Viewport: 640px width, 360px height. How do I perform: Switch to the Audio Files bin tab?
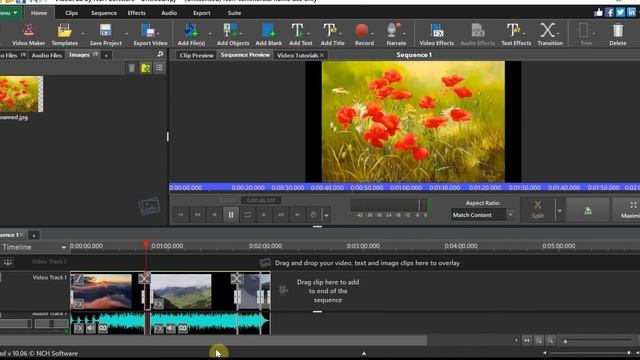[x=47, y=55]
